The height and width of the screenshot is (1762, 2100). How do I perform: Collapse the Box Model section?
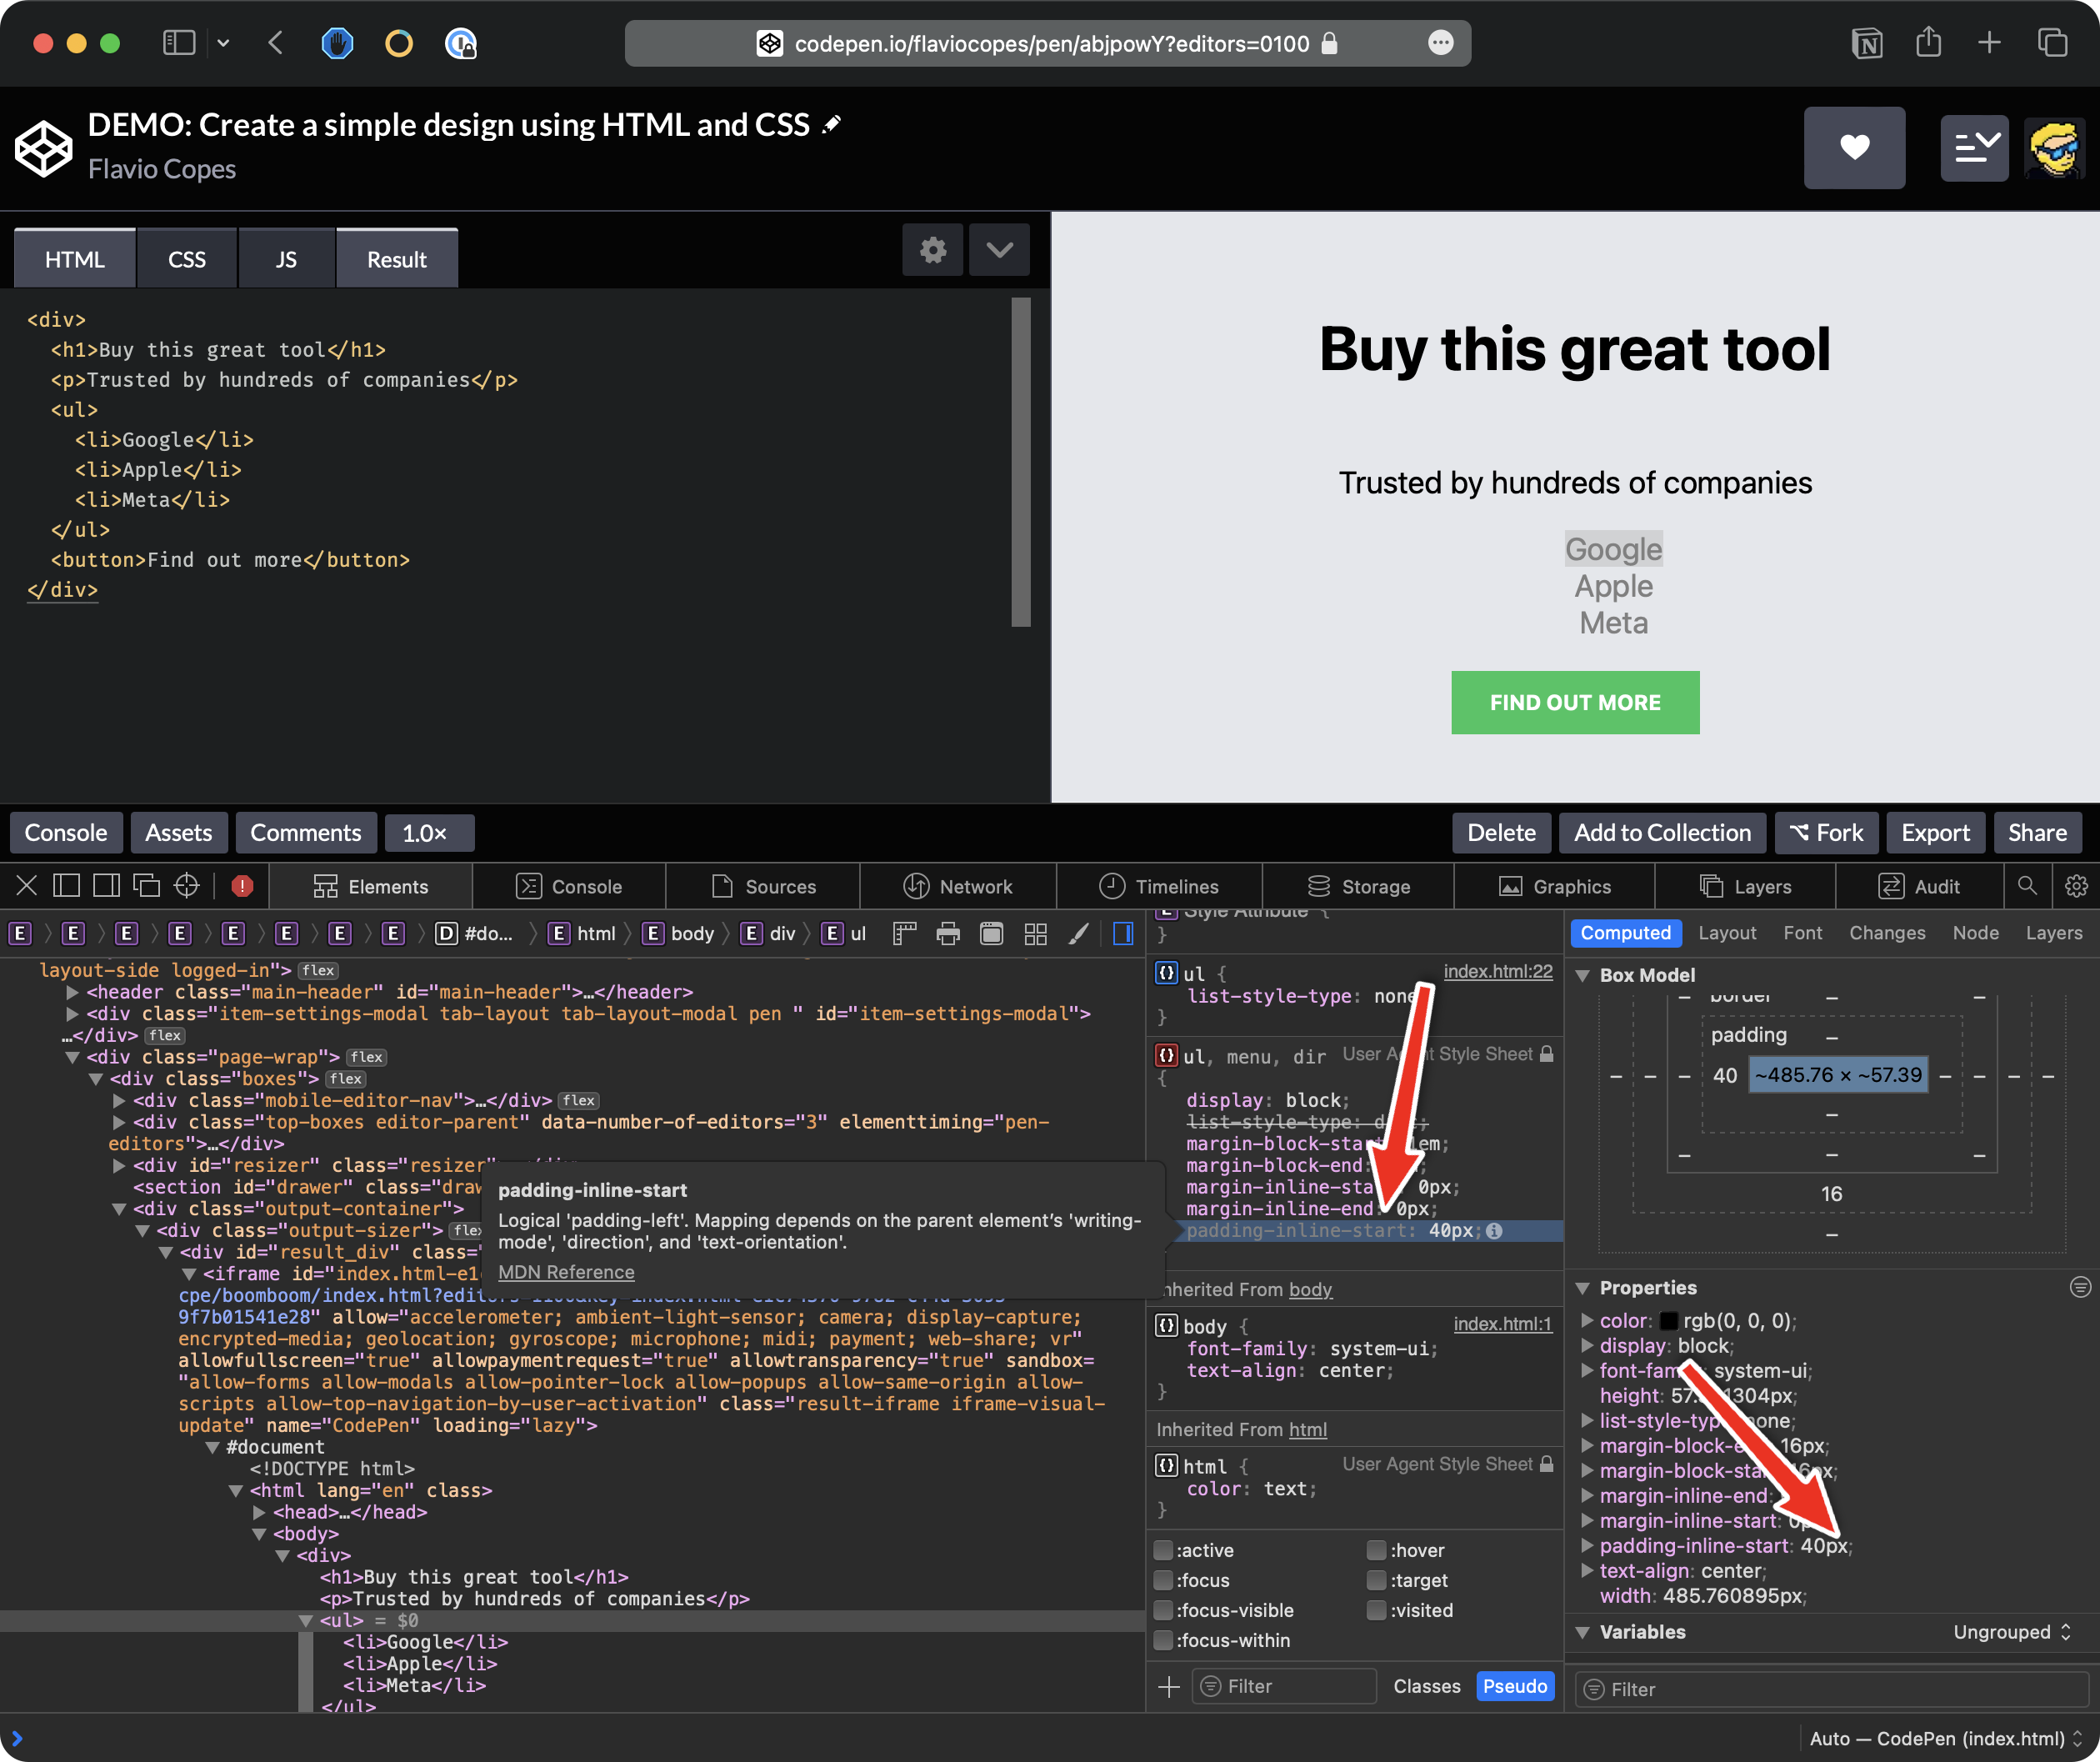tap(1583, 975)
